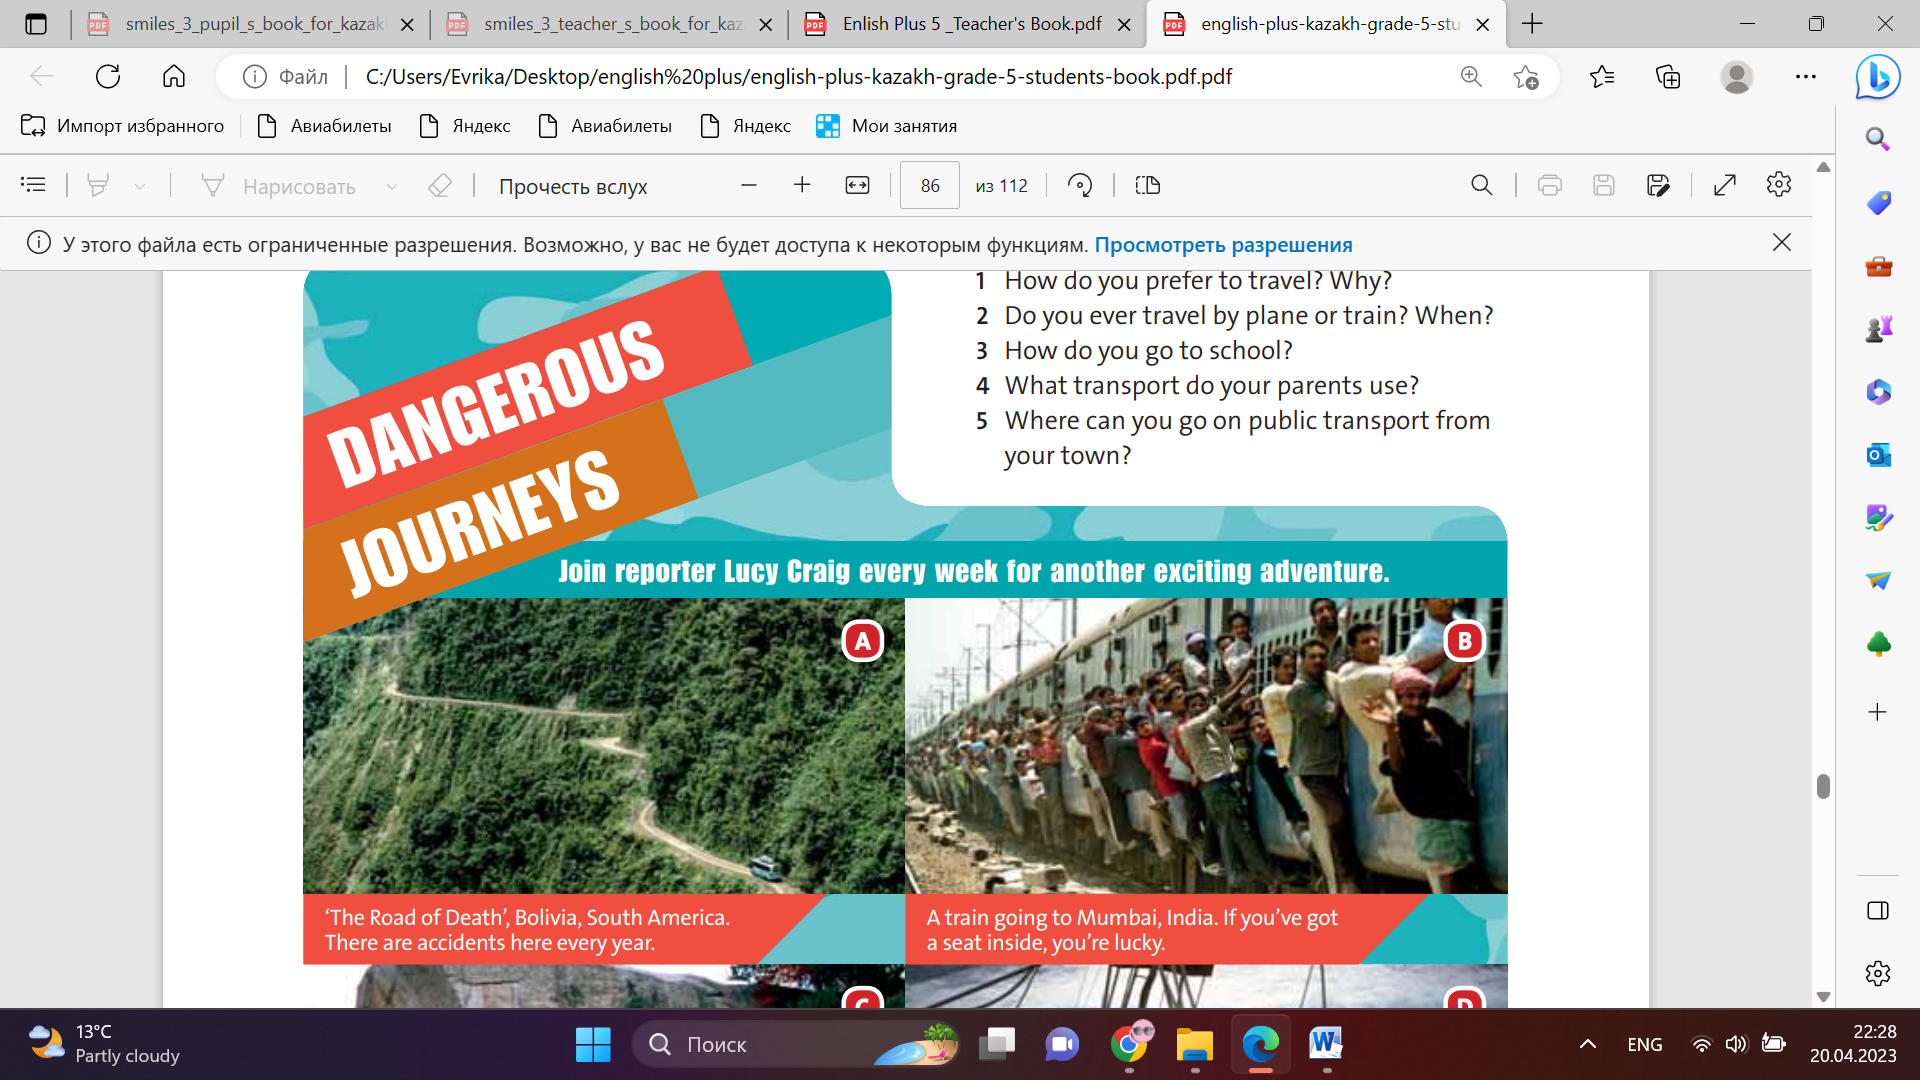Click the Просмотреть разрешения link
Image resolution: width=1920 pixels, height=1080 pixels.
(x=1223, y=245)
